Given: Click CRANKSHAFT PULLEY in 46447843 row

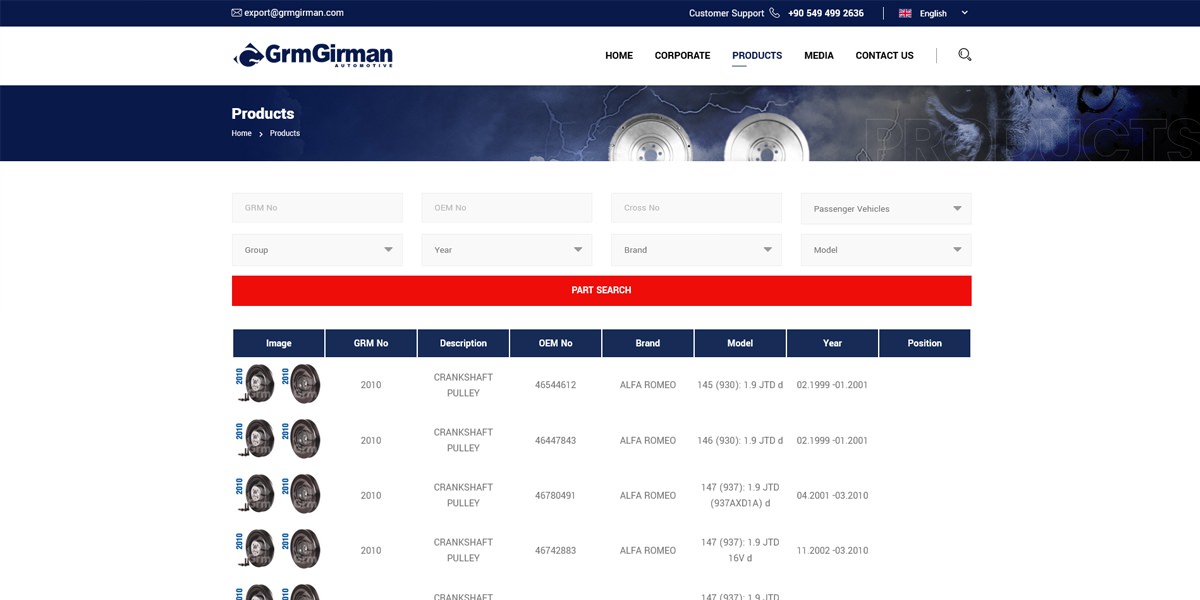Looking at the screenshot, I should click(x=463, y=440).
